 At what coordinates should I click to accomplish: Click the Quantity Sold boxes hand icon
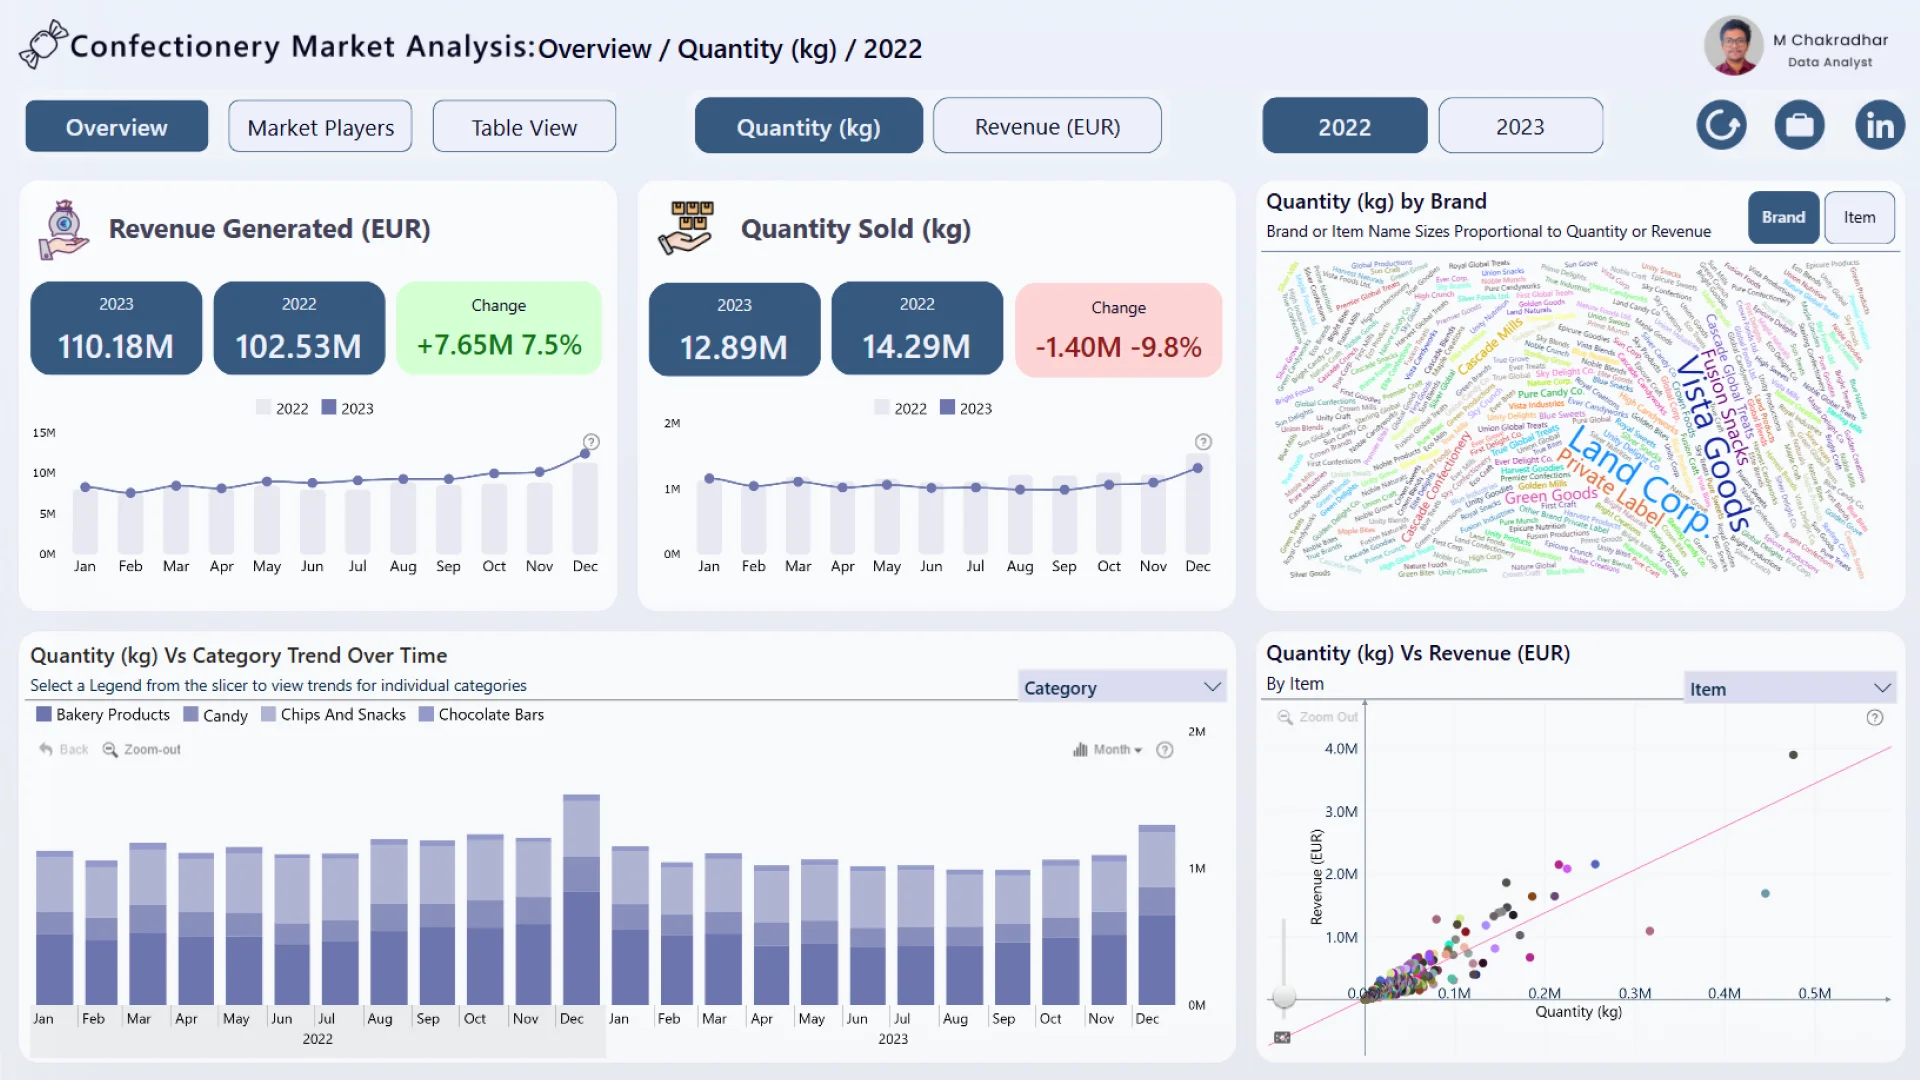click(686, 227)
